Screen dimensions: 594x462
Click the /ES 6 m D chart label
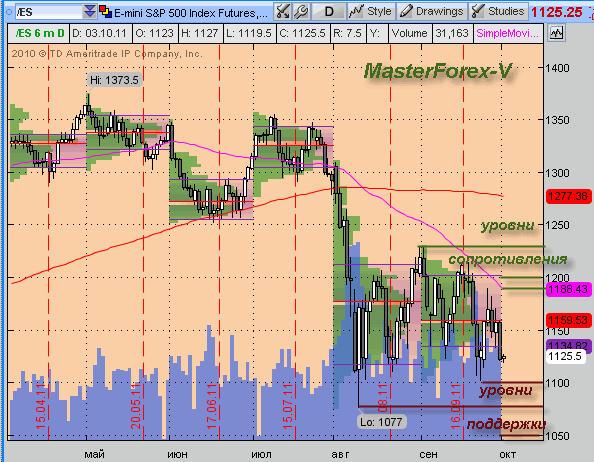tap(39, 33)
